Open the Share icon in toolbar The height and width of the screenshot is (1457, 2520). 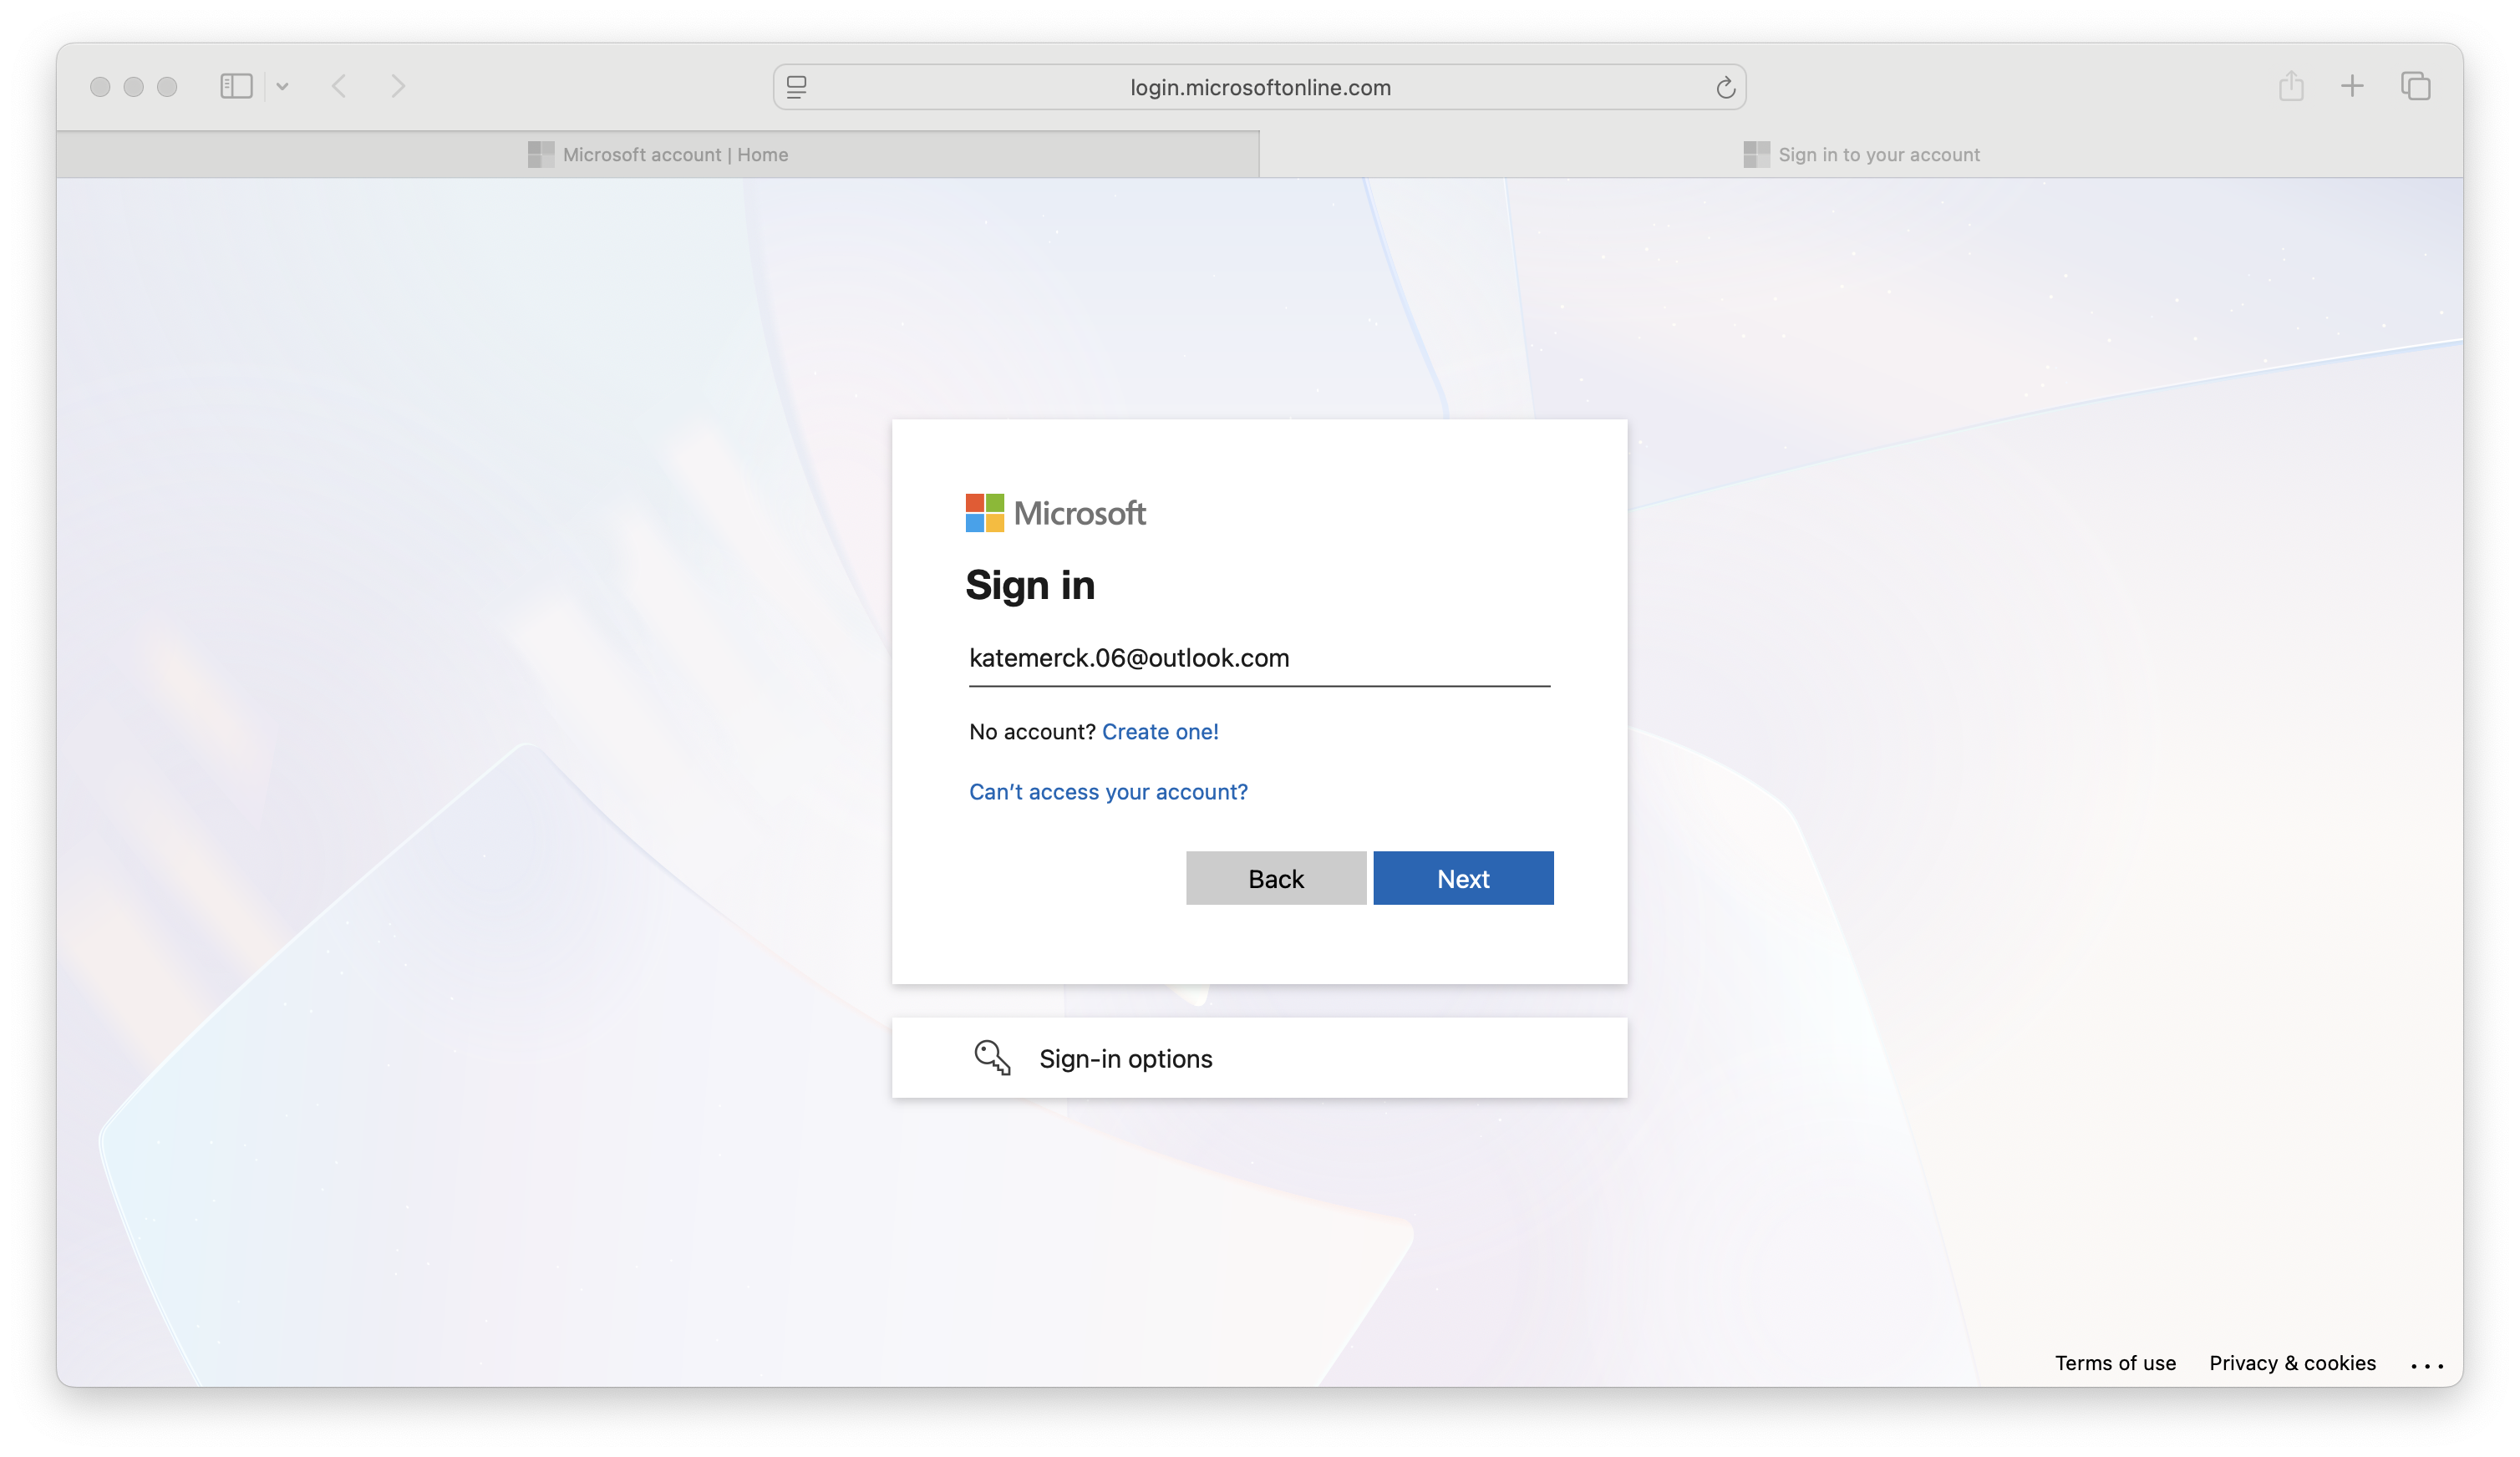pyautogui.click(x=2291, y=86)
